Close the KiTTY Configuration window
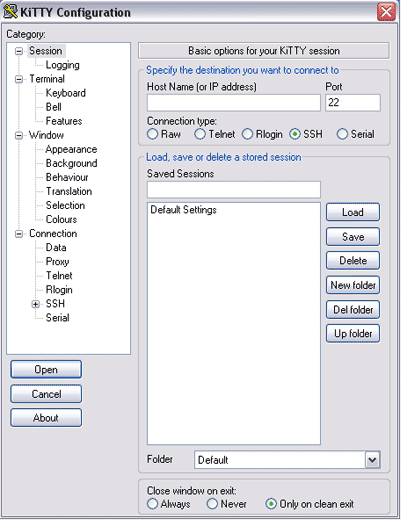The height and width of the screenshot is (520, 401). [386, 12]
